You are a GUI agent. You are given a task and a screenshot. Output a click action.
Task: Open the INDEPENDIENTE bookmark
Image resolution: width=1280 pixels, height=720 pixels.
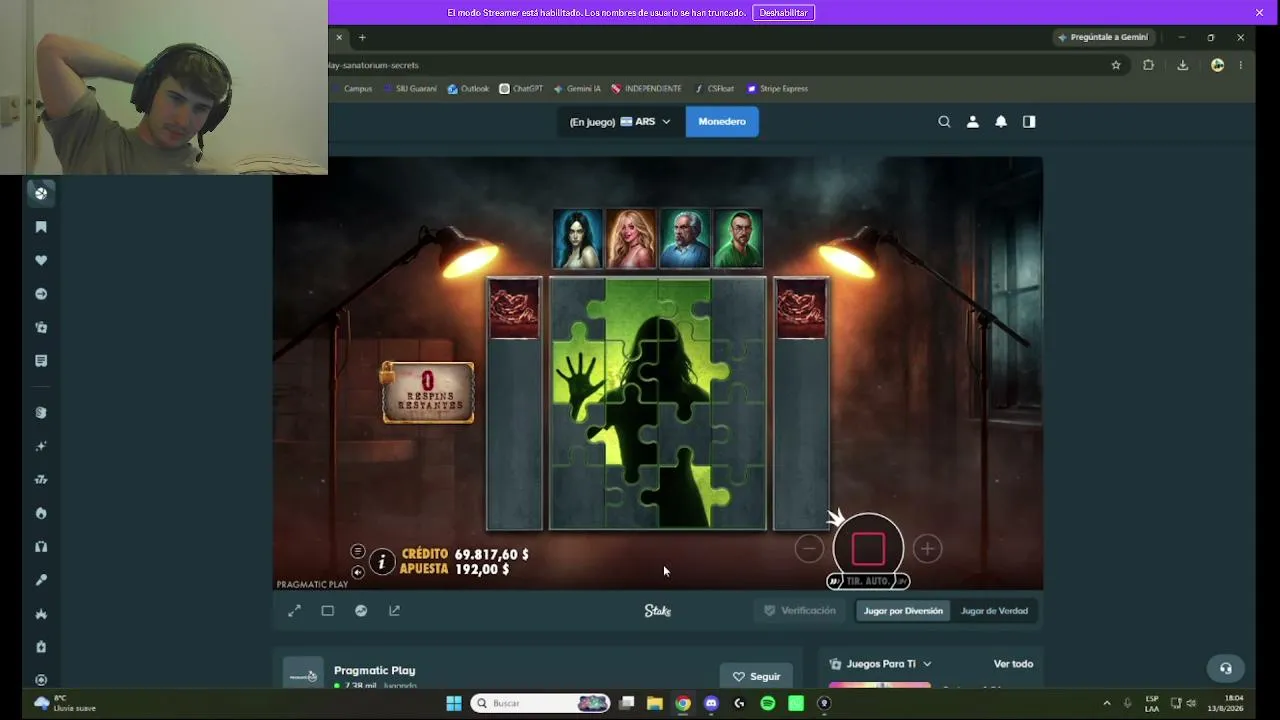click(646, 89)
